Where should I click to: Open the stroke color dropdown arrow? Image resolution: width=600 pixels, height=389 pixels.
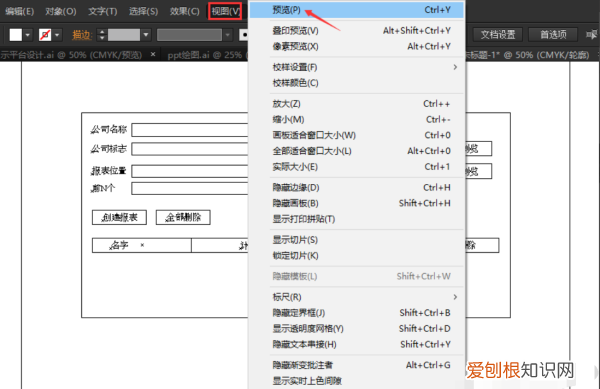(x=57, y=35)
